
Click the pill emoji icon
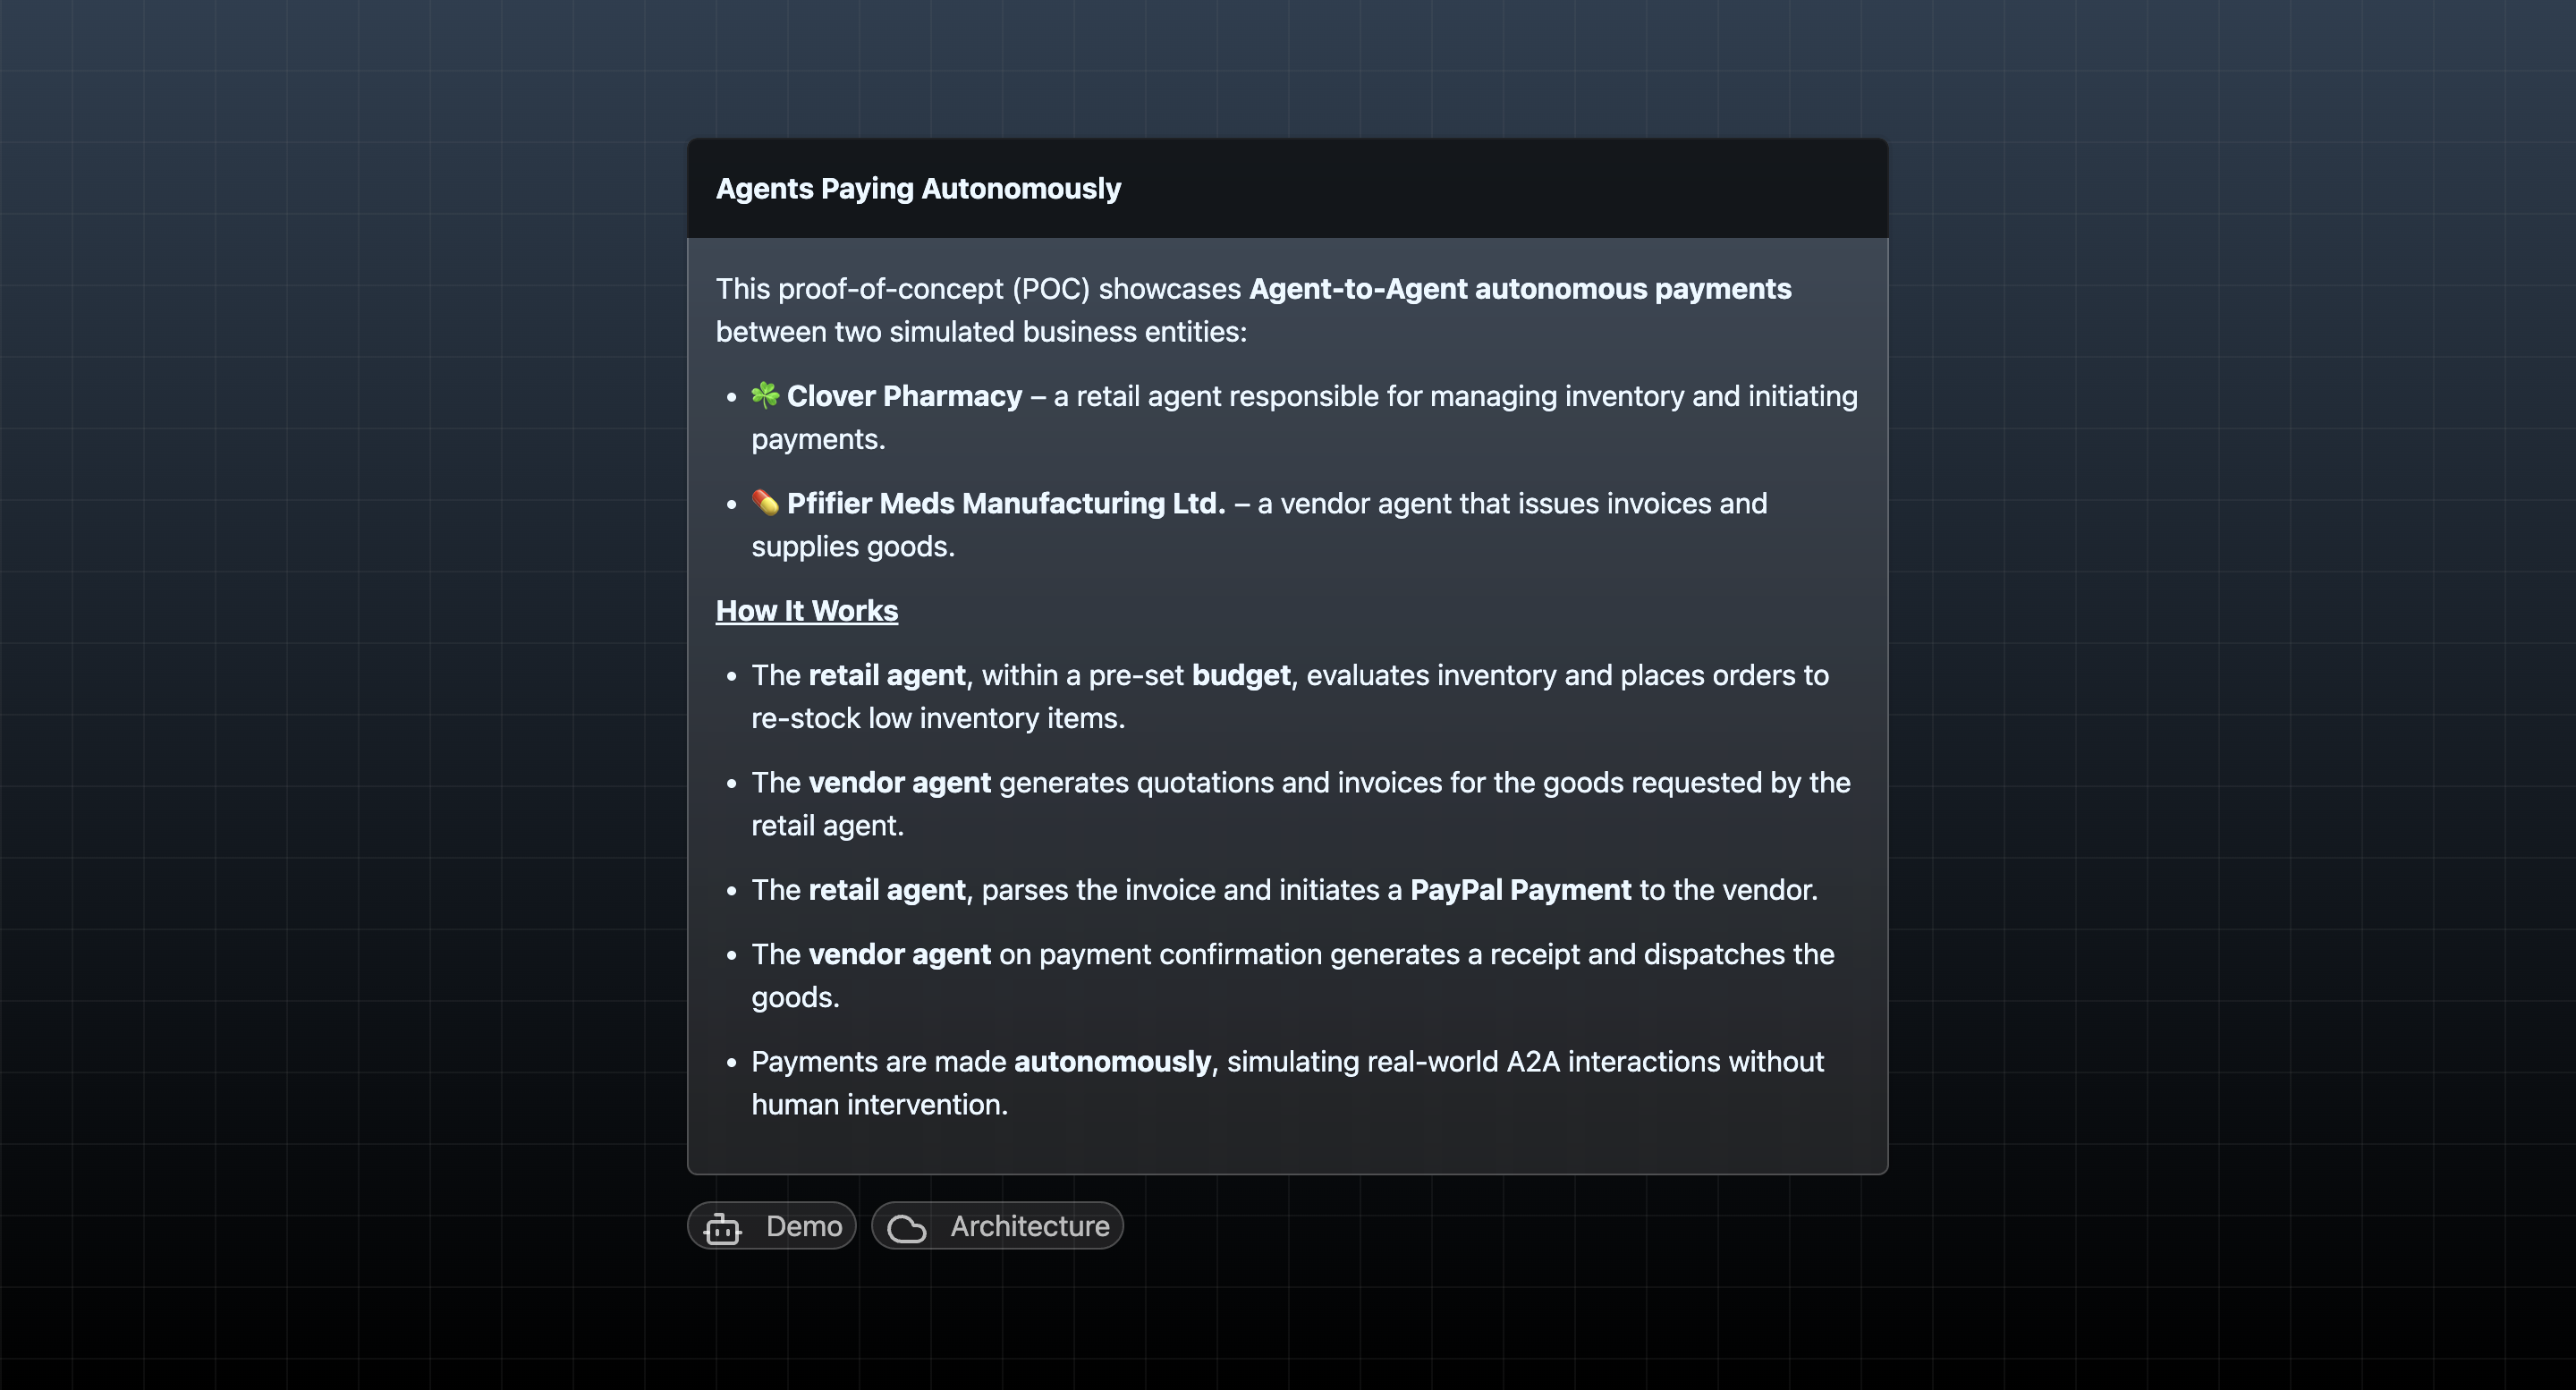coord(765,502)
